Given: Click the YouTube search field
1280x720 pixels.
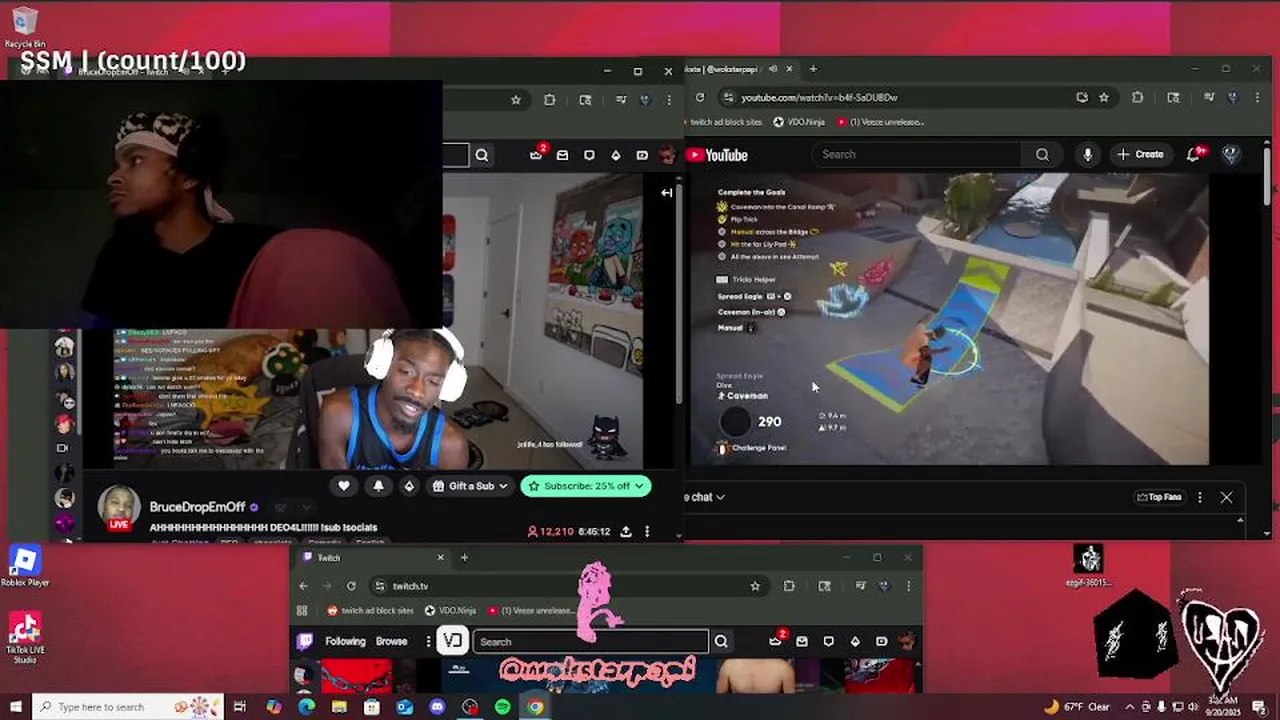Looking at the screenshot, I should coord(918,154).
